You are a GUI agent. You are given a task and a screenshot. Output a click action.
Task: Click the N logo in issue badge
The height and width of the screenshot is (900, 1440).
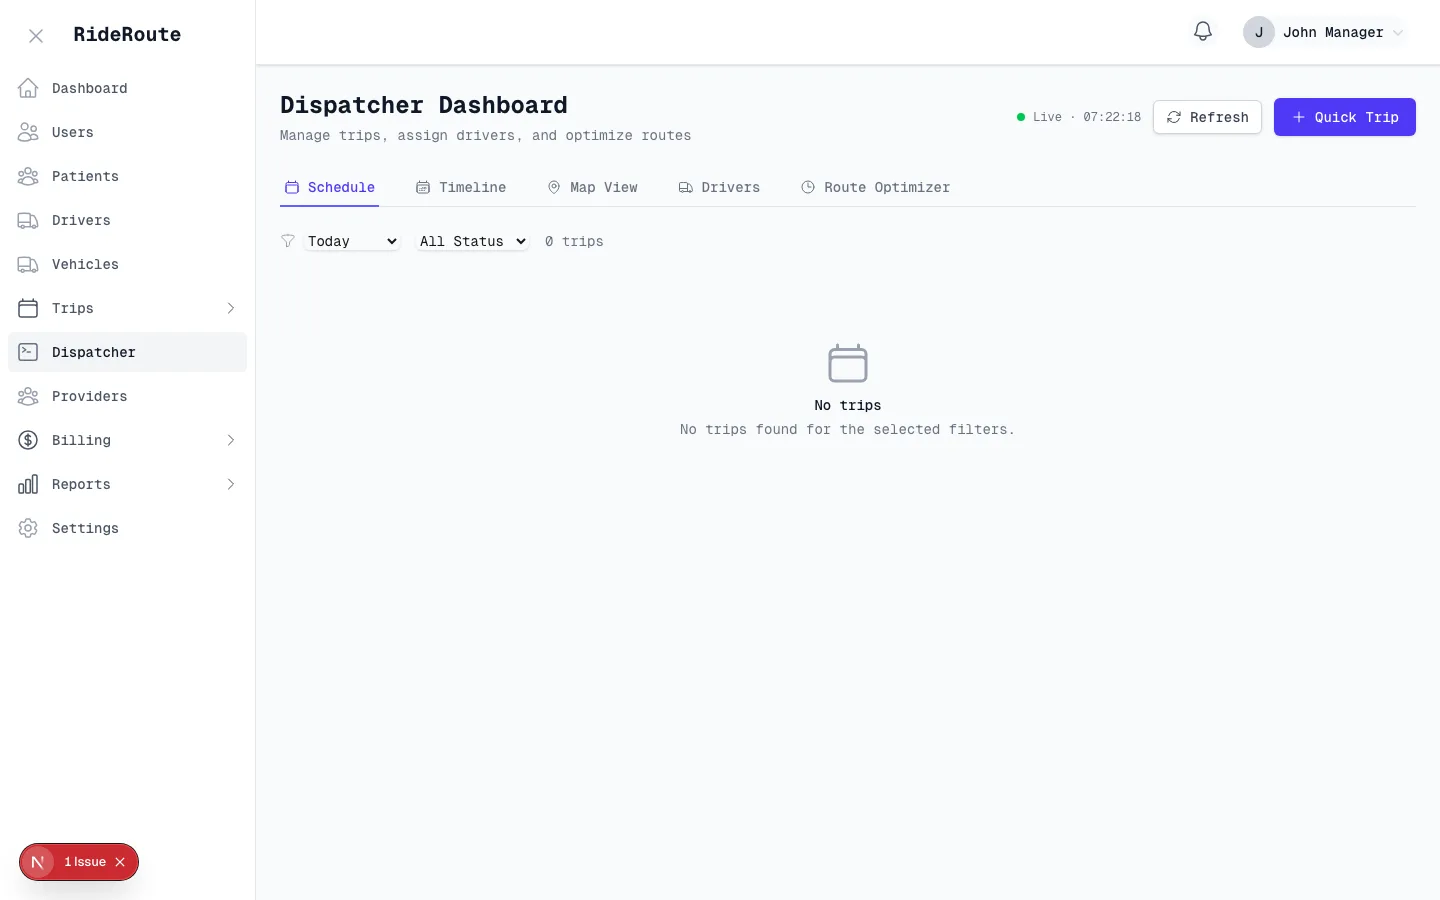point(37,862)
